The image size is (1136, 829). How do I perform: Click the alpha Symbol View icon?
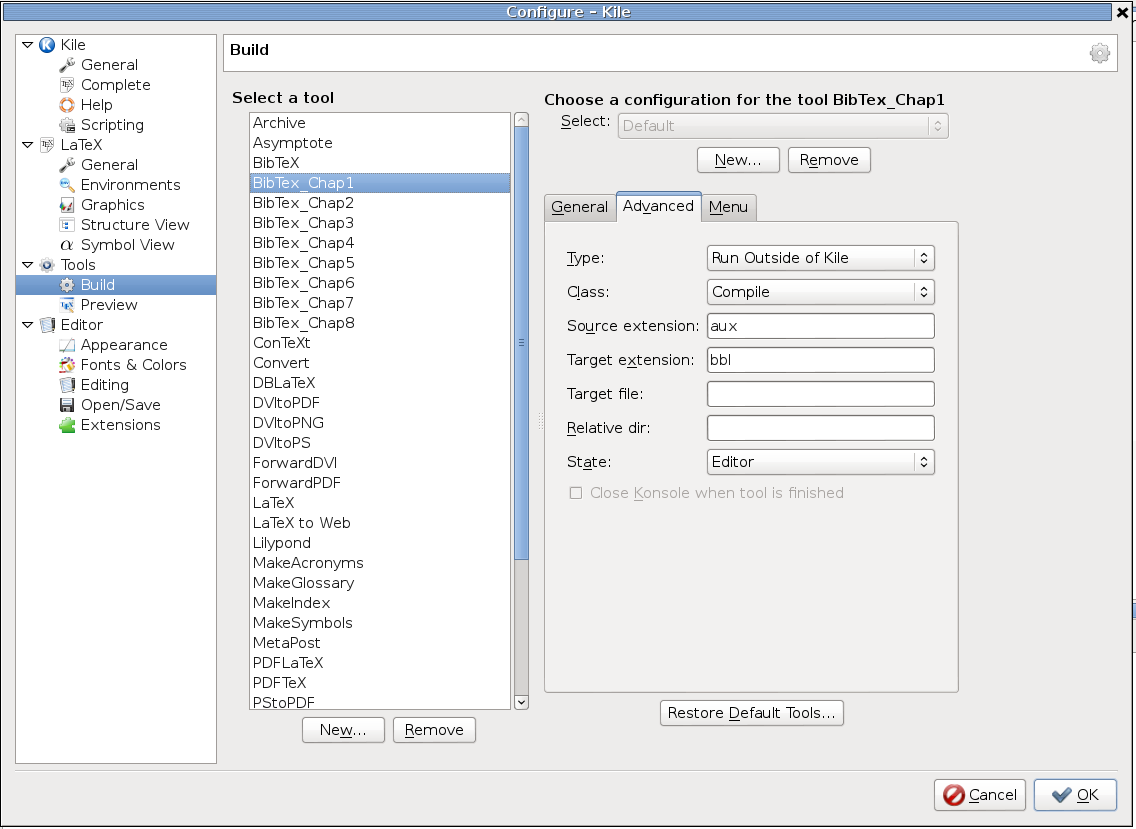pyautogui.click(x=67, y=245)
